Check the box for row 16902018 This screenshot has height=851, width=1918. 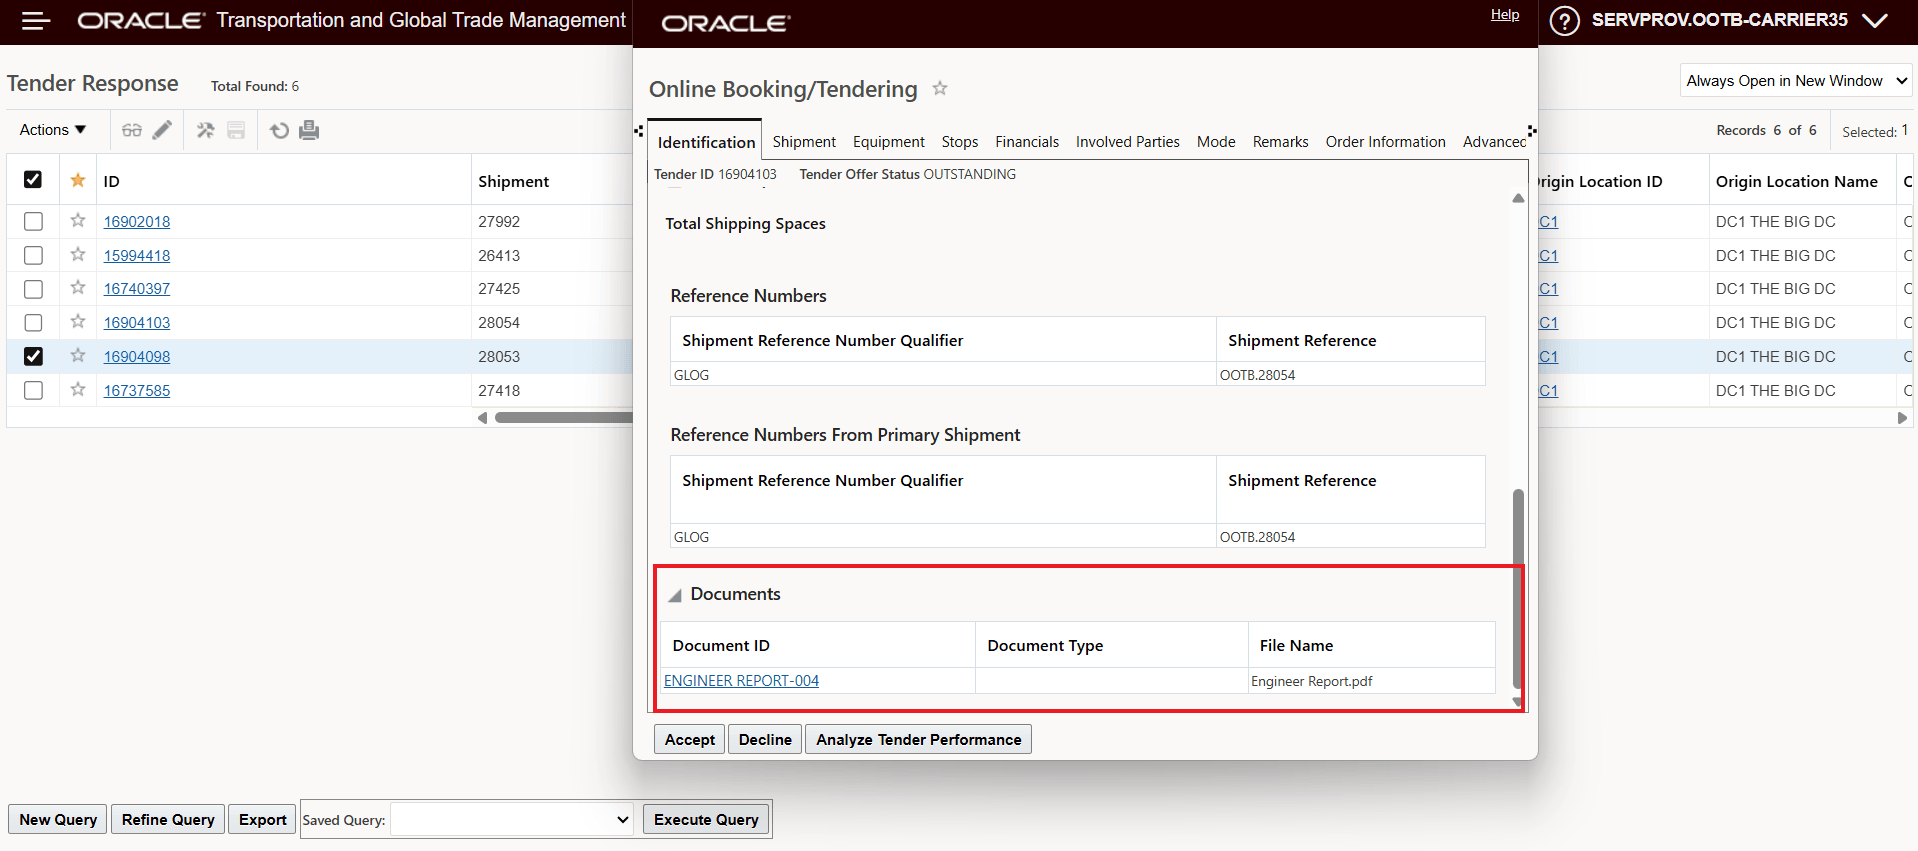33,221
